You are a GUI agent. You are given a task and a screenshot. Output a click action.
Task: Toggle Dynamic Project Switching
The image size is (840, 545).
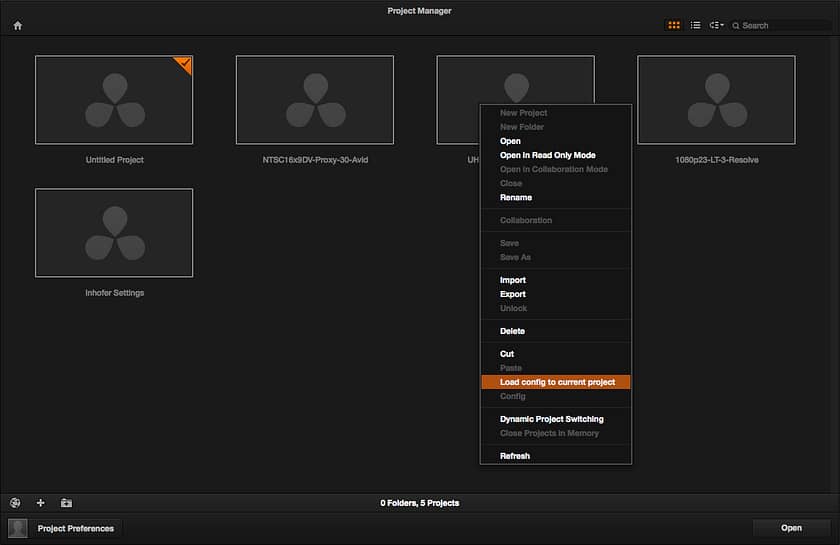pyautogui.click(x=556, y=419)
